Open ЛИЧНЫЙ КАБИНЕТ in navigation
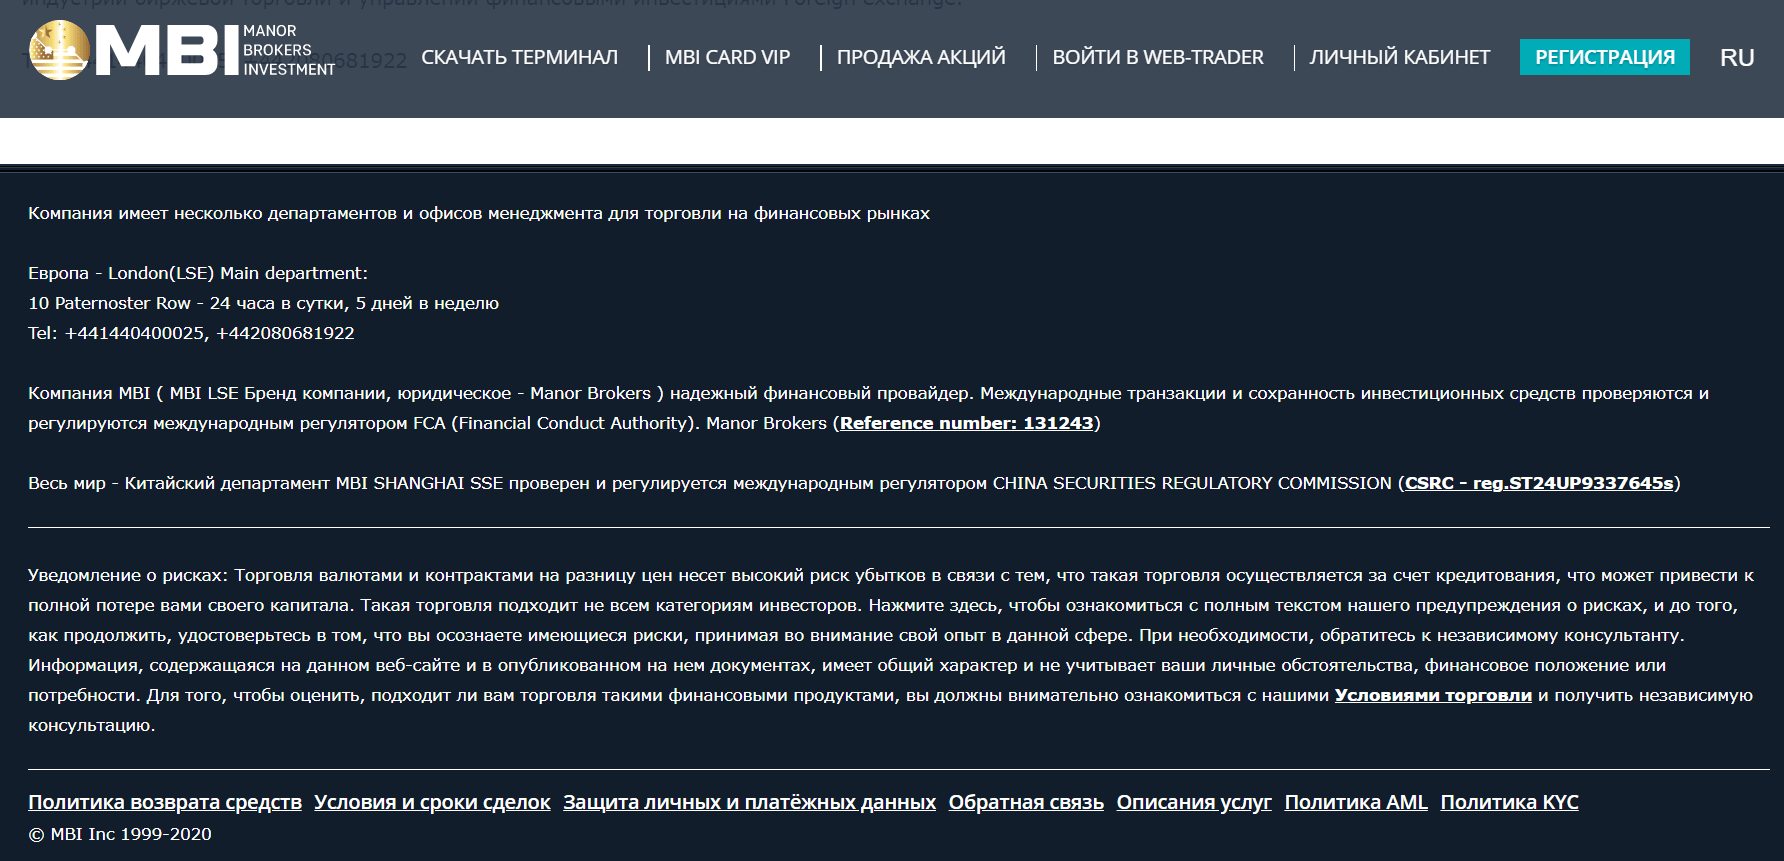This screenshot has width=1784, height=861. click(1400, 58)
